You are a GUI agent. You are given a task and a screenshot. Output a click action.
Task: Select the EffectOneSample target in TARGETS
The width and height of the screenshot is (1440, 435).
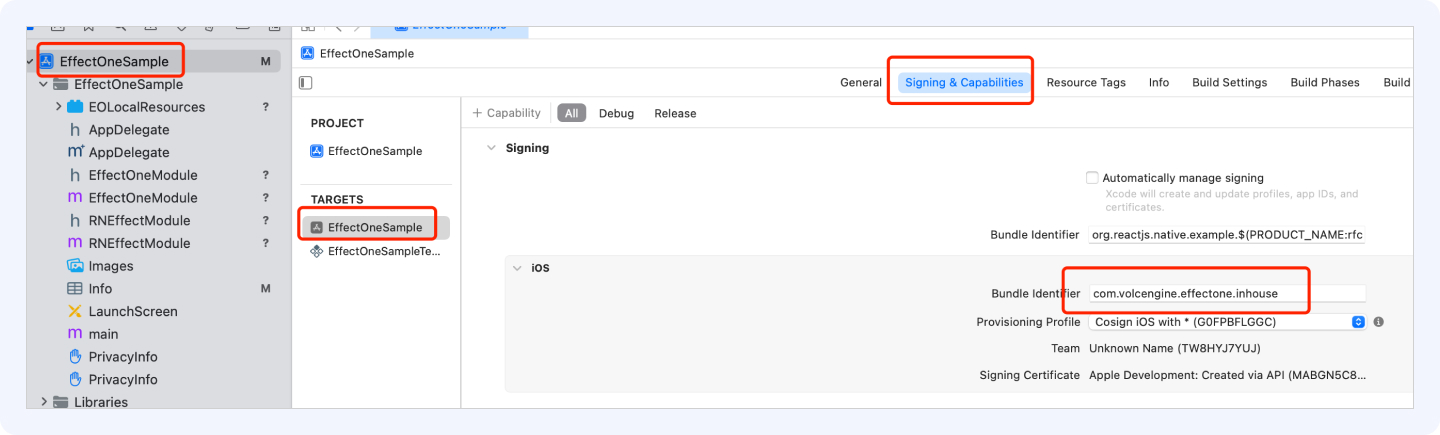point(375,227)
